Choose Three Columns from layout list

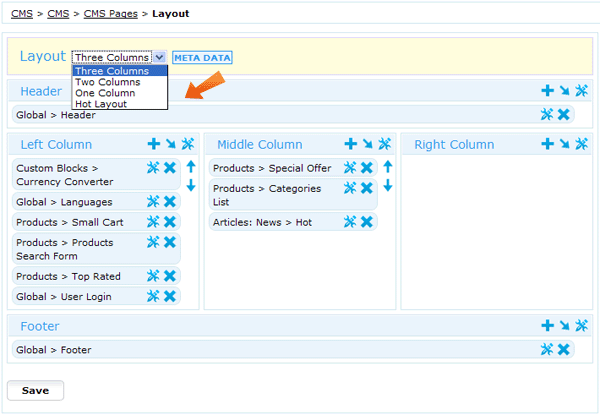coord(120,71)
